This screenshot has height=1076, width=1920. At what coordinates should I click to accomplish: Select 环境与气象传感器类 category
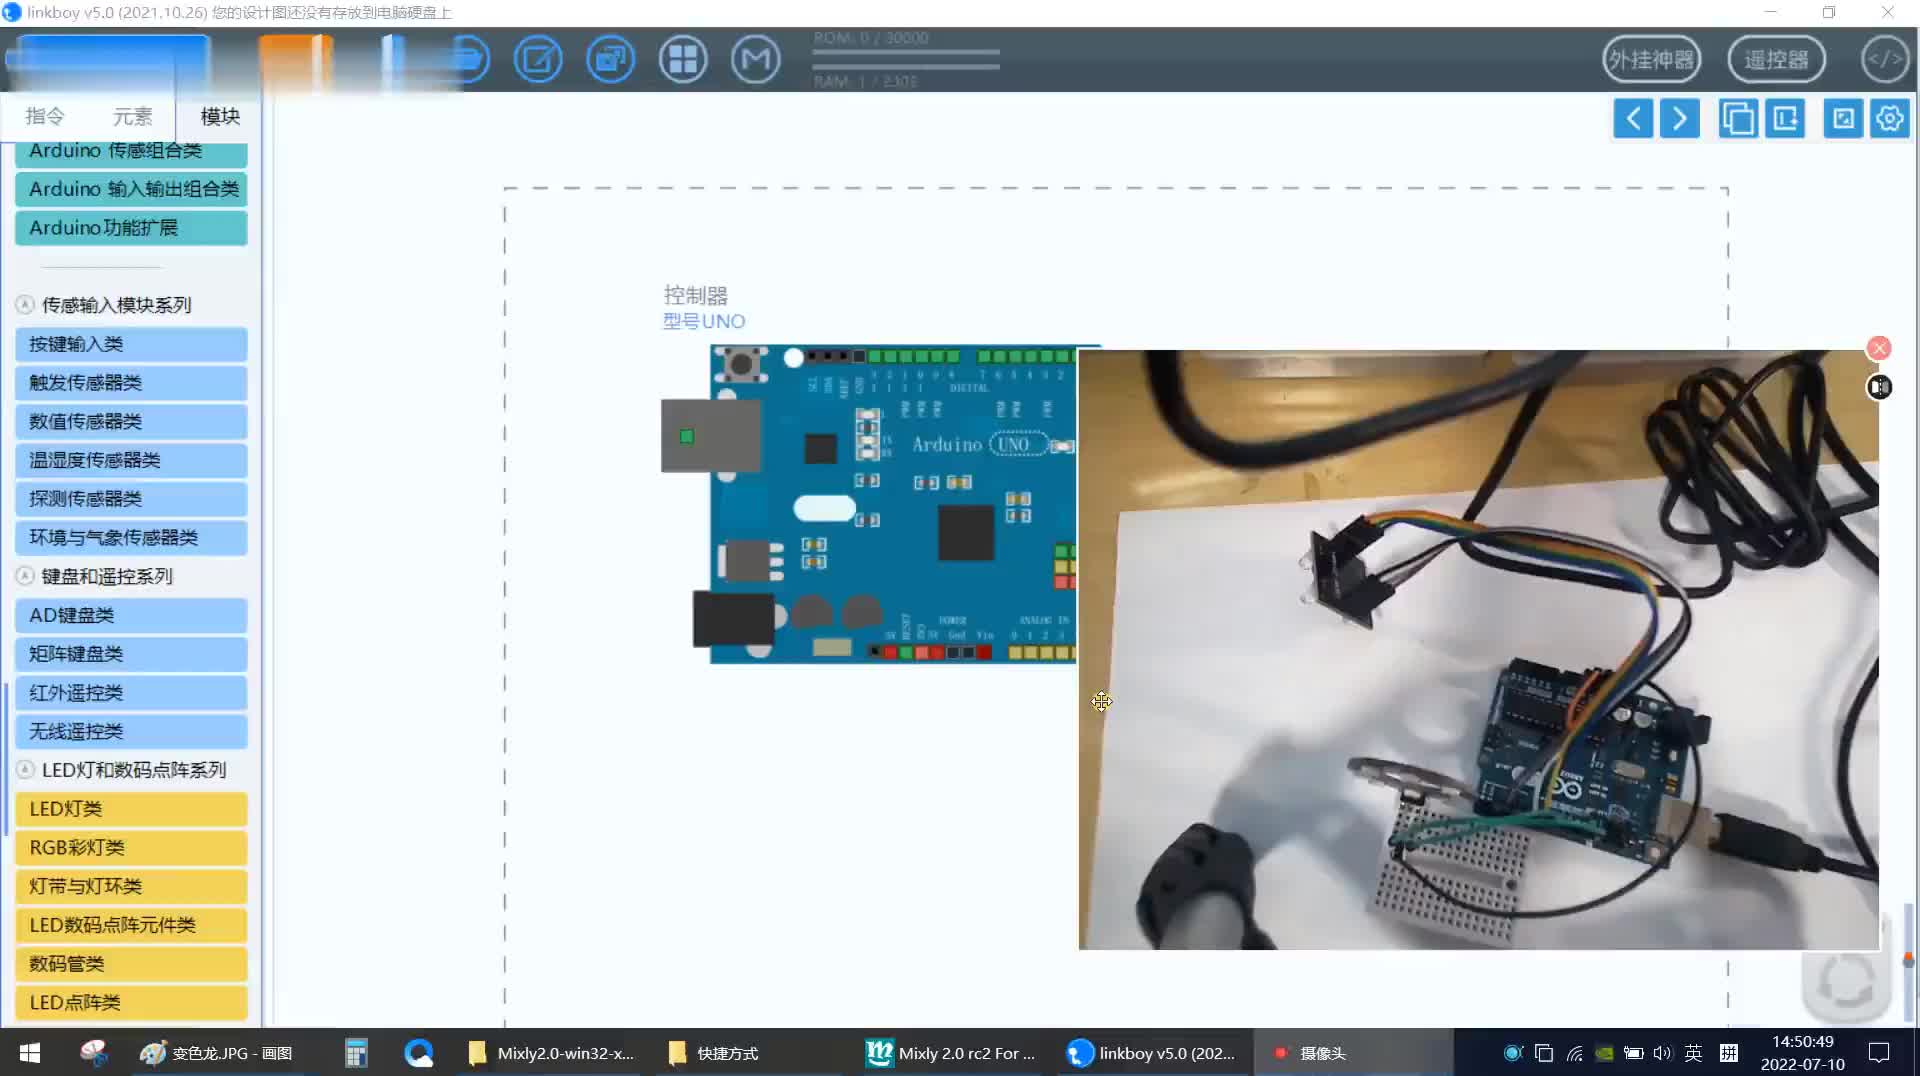click(x=131, y=538)
